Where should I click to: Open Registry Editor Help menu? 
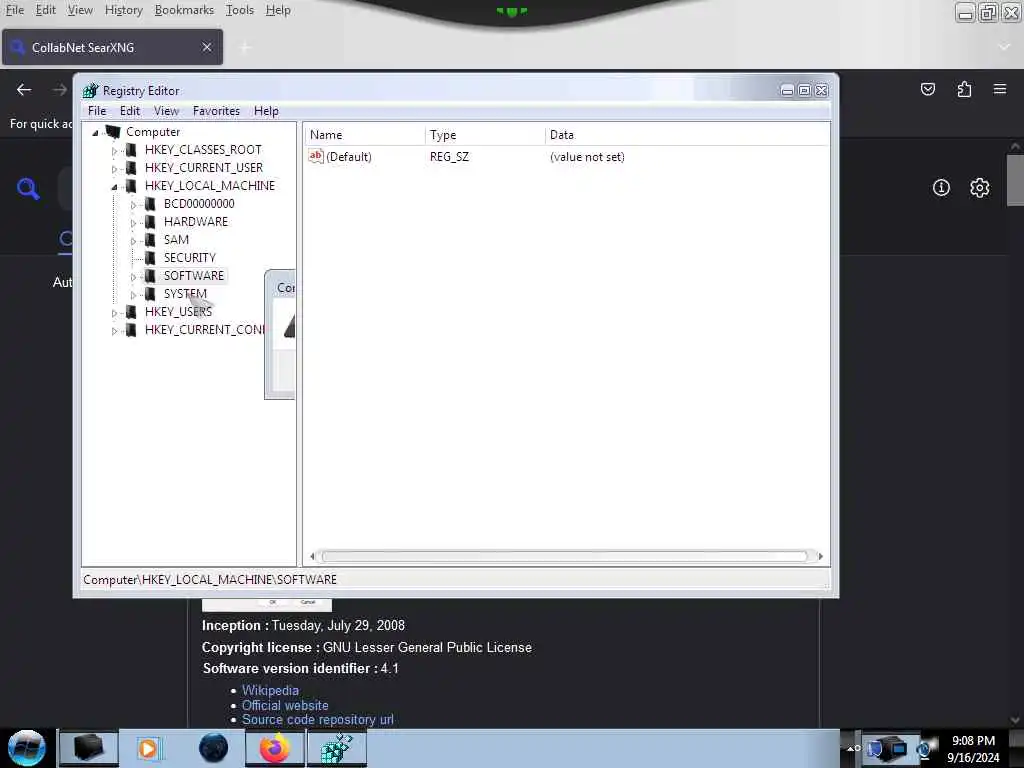click(x=266, y=111)
